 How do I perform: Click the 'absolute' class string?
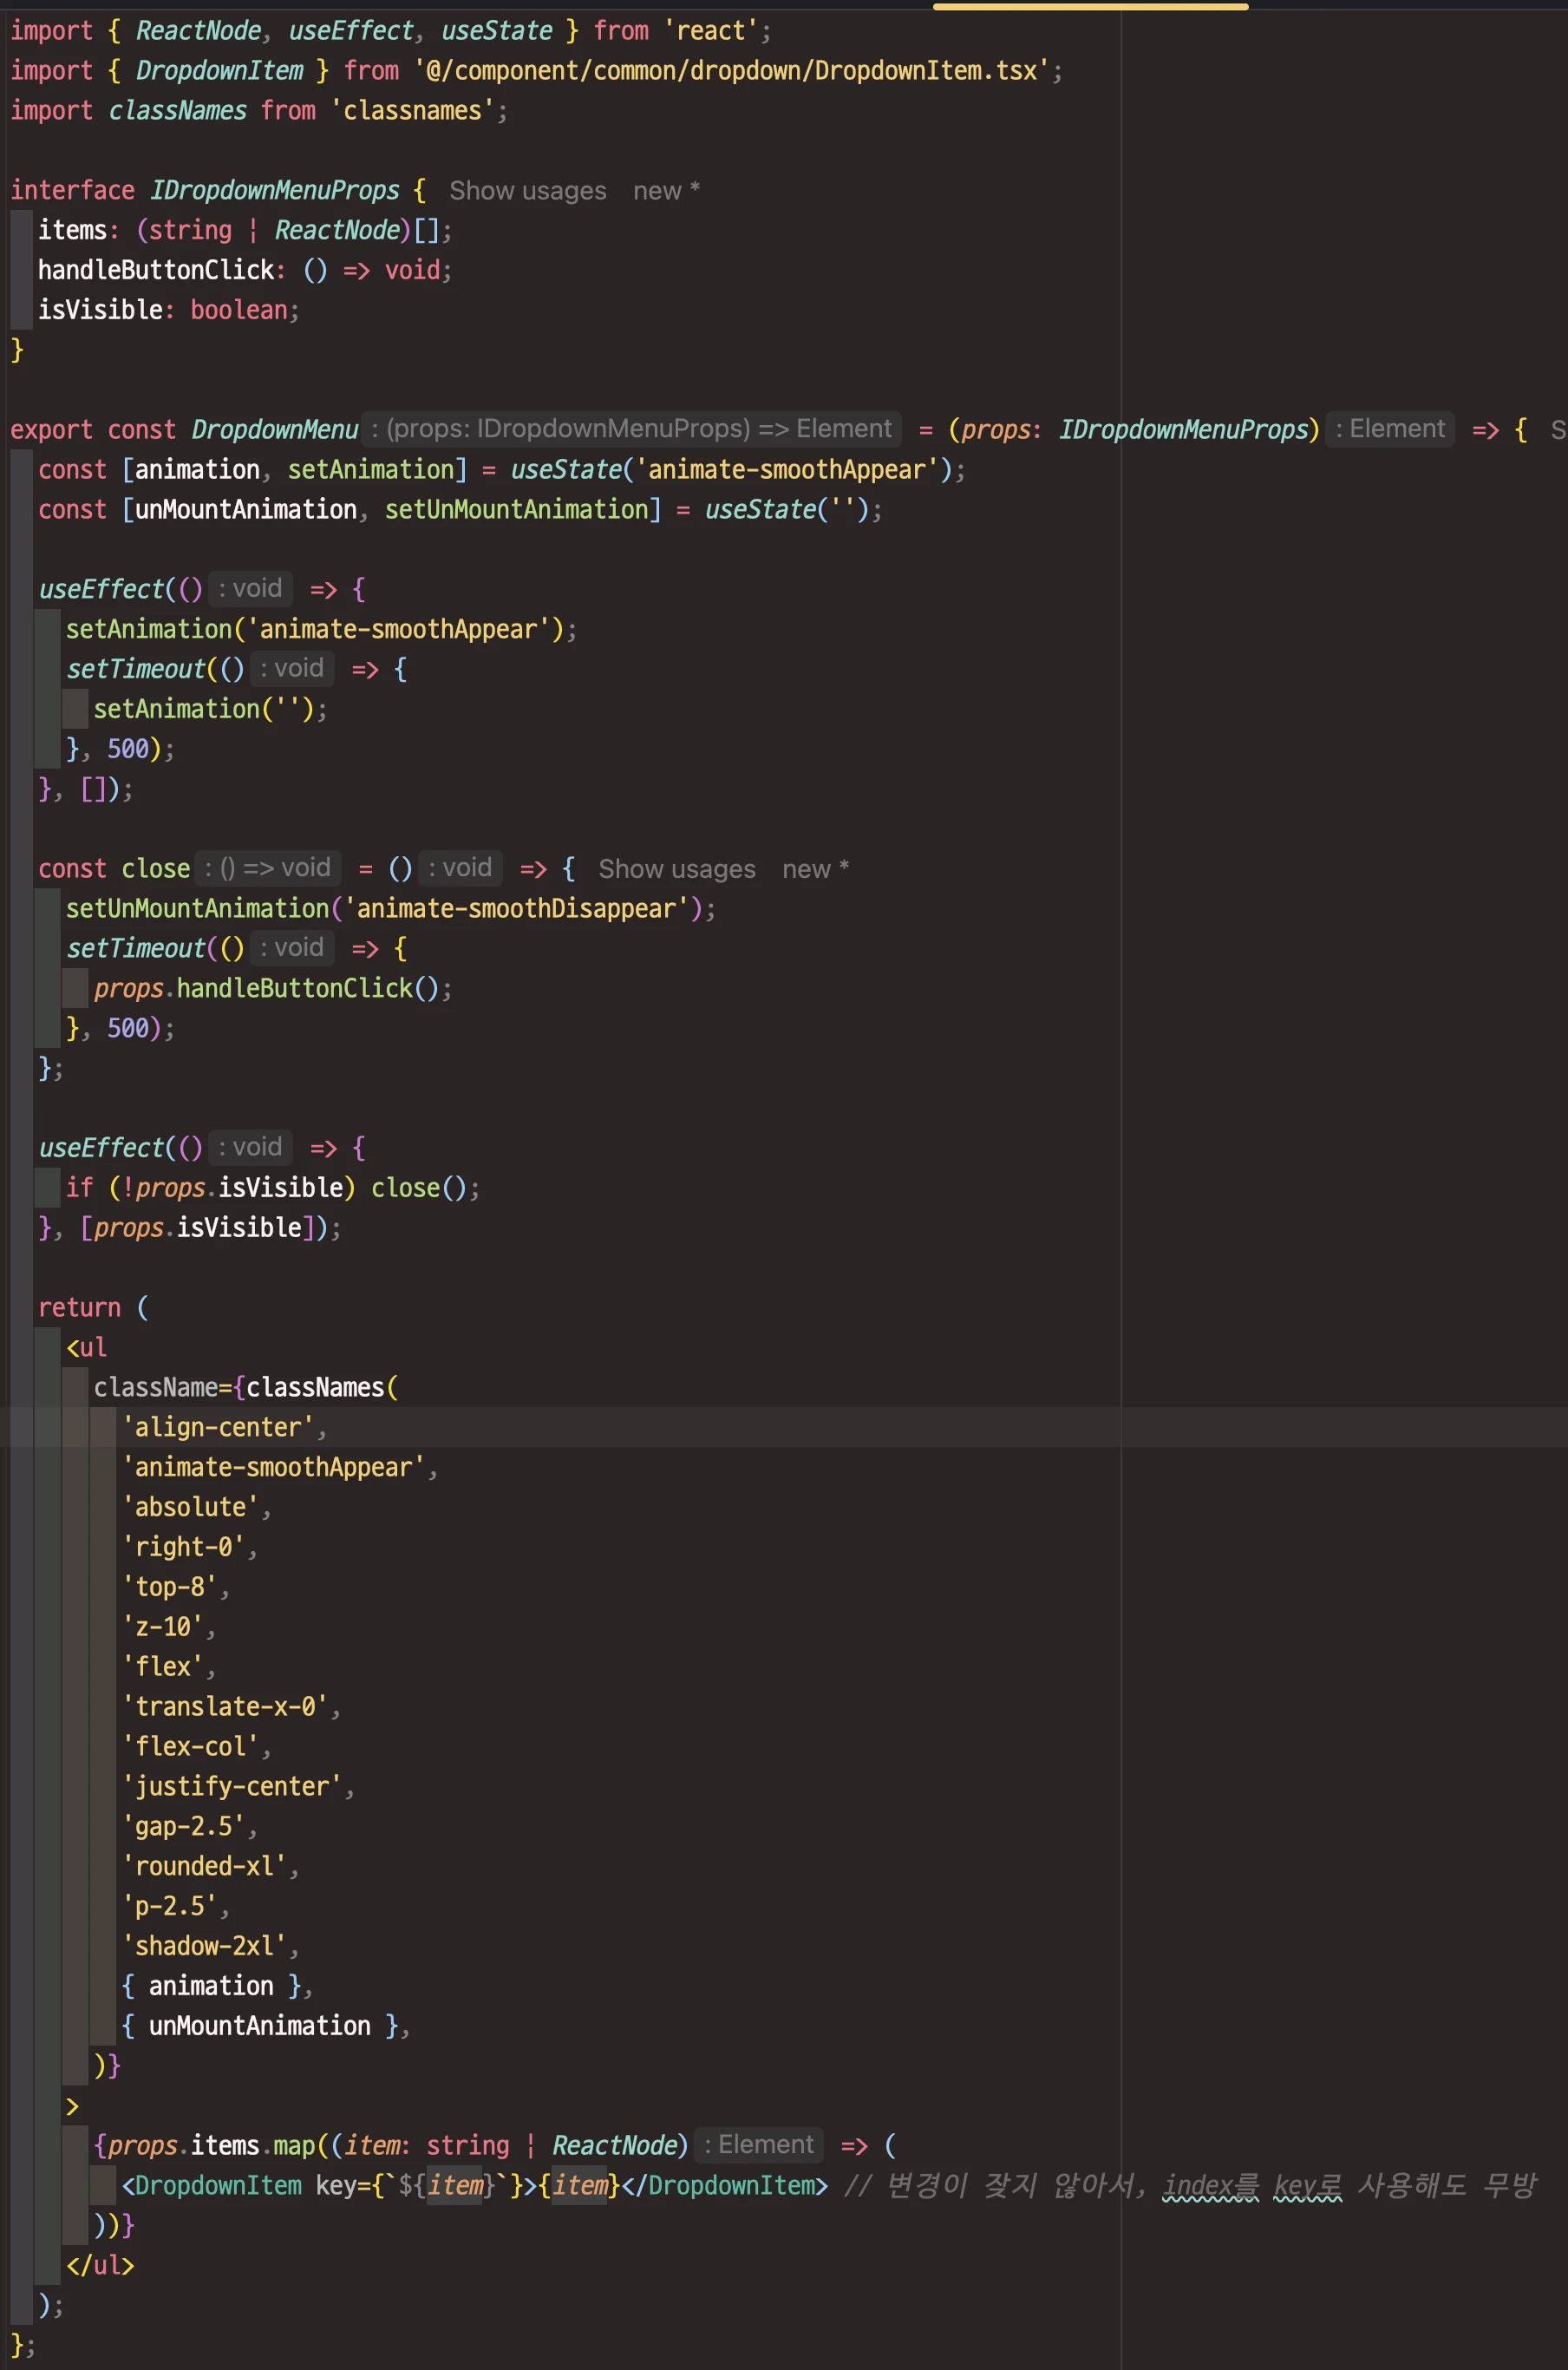click(x=190, y=1507)
